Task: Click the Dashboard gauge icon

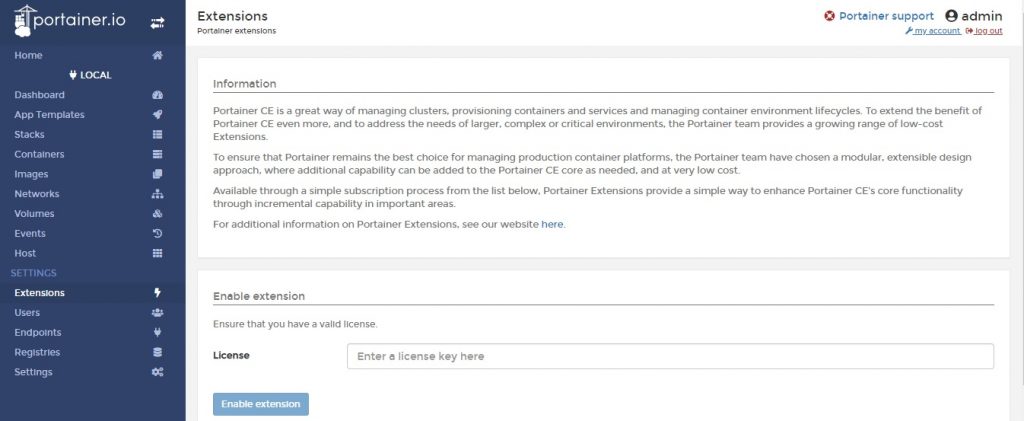Action: click(x=157, y=95)
